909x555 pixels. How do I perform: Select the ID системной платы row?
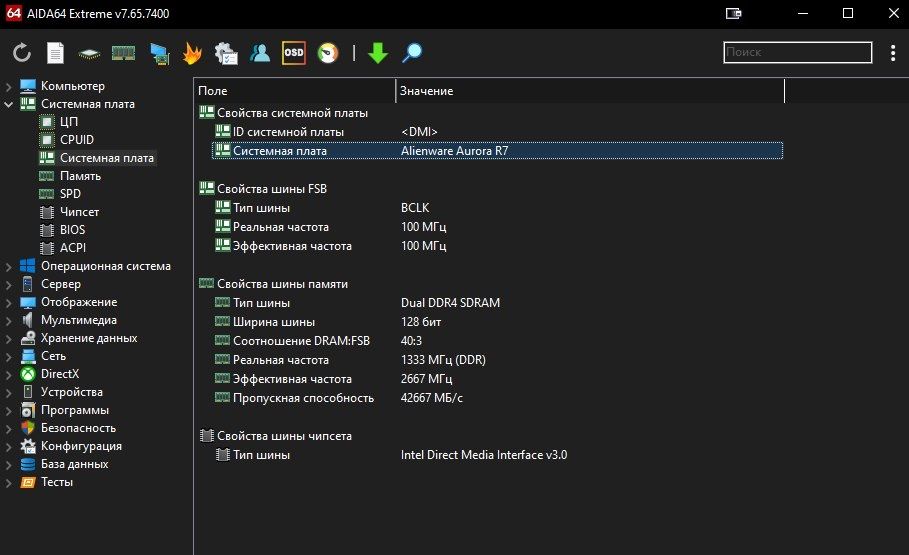[x=497, y=132]
